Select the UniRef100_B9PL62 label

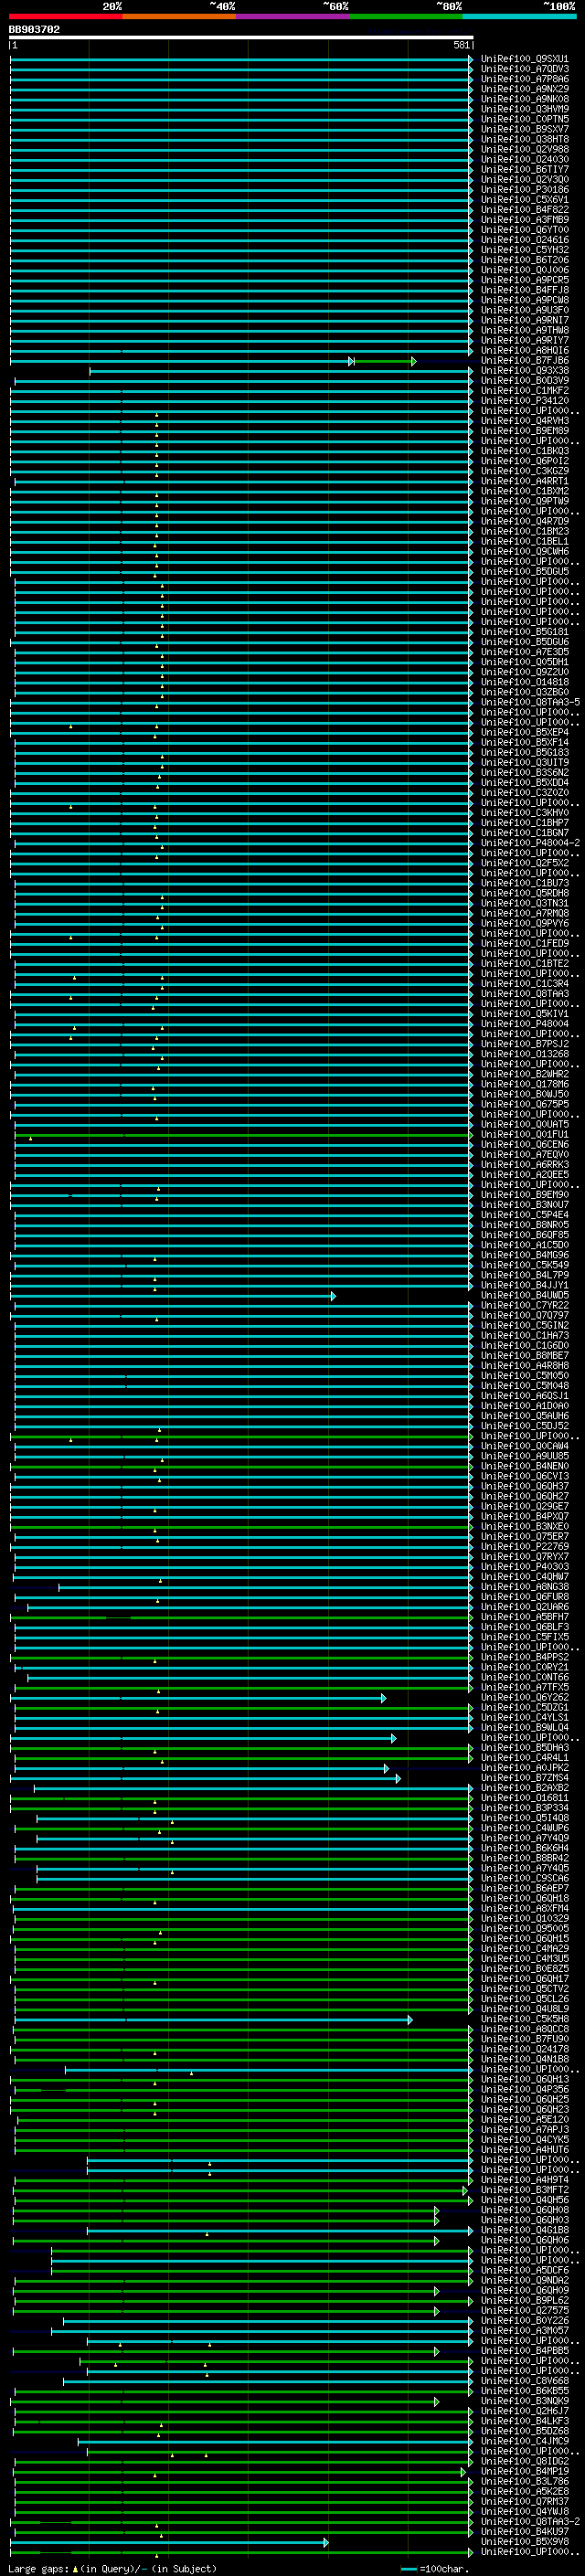tap(525, 2300)
